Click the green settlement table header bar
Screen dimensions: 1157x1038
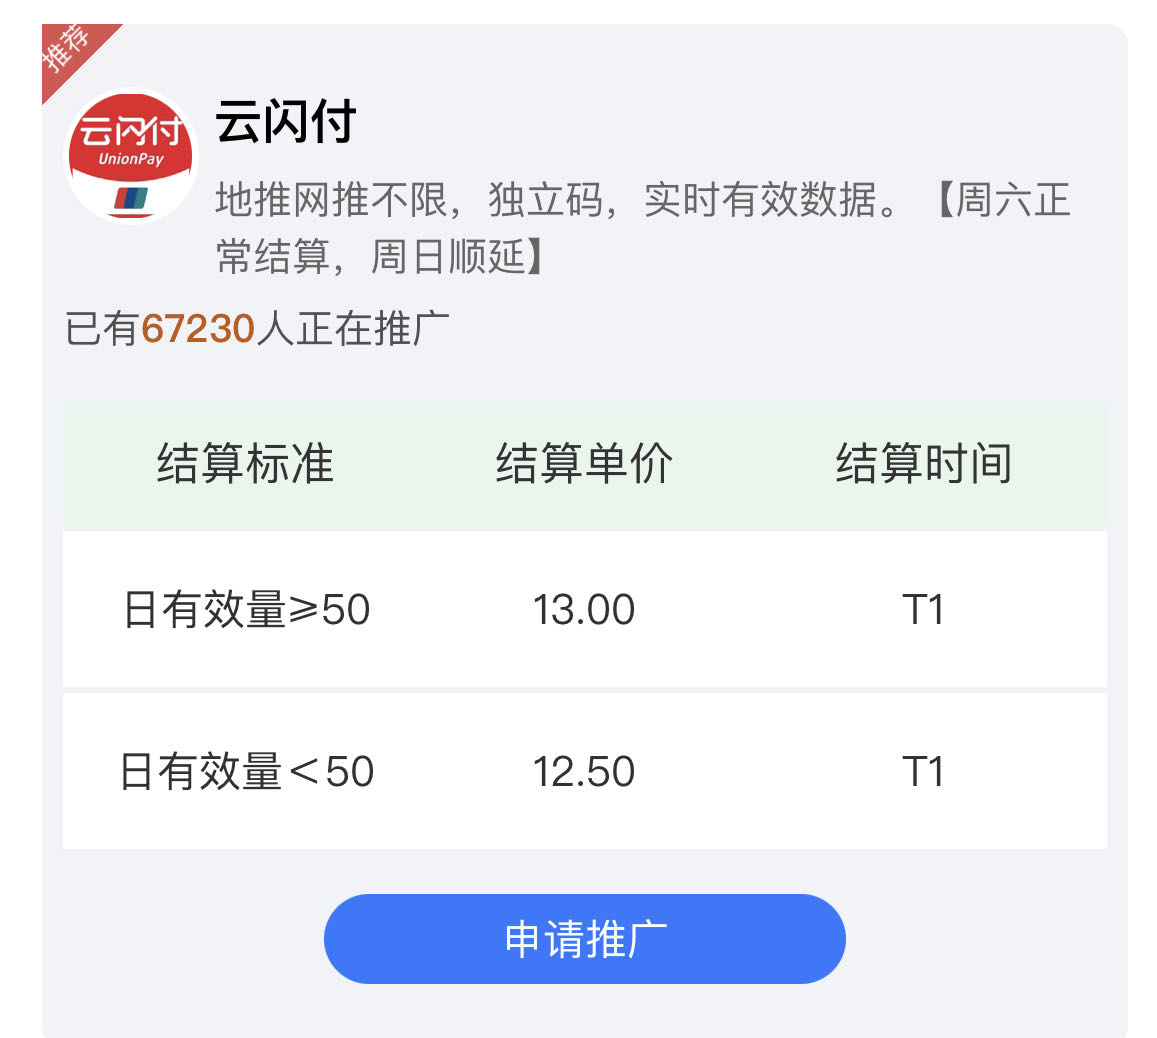tap(584, 464)
